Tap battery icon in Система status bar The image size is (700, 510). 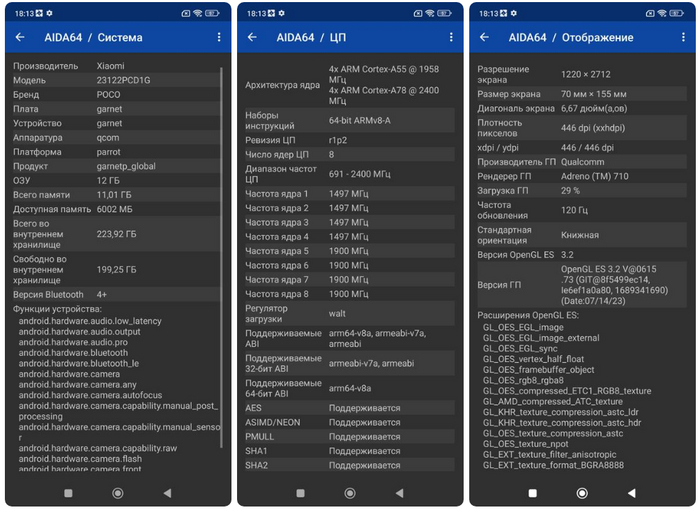212,13
